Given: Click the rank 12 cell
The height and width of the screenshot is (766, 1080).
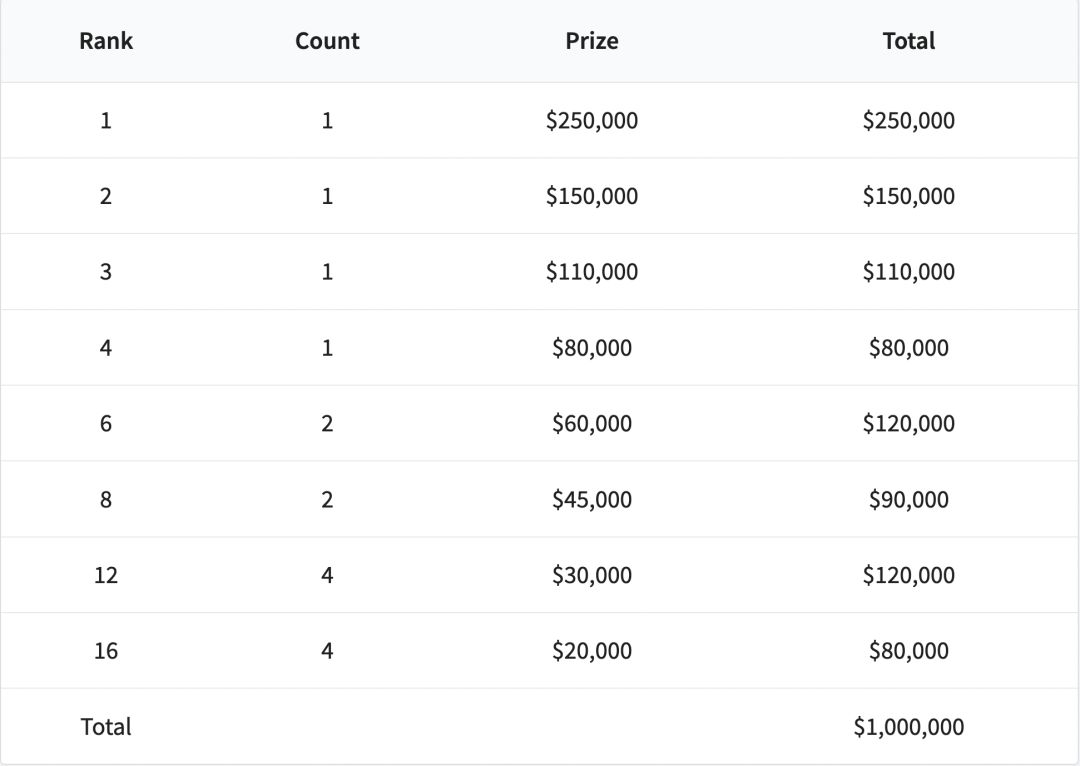Looking at the screenshot, I should pos(106,575).
